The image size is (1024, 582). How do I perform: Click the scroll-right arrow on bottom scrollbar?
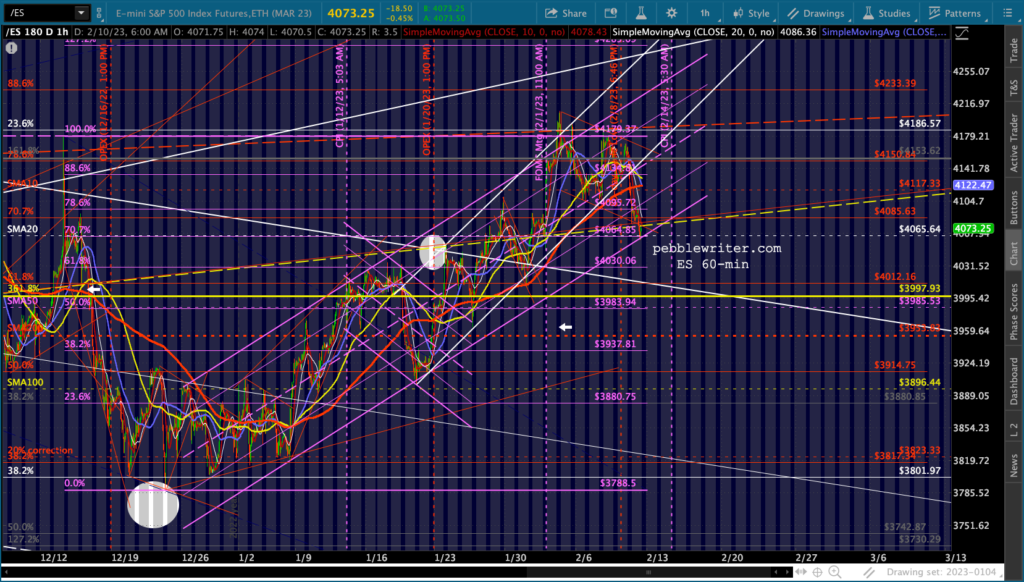(787, 573)
